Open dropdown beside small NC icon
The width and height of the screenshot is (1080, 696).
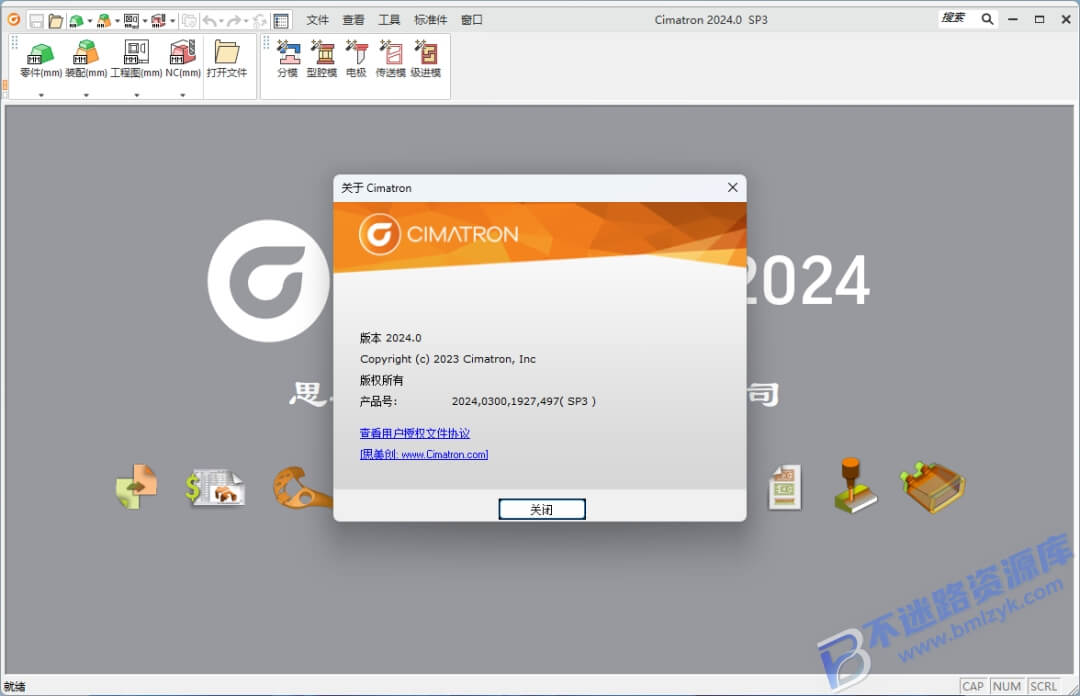(x=172, y=21)
